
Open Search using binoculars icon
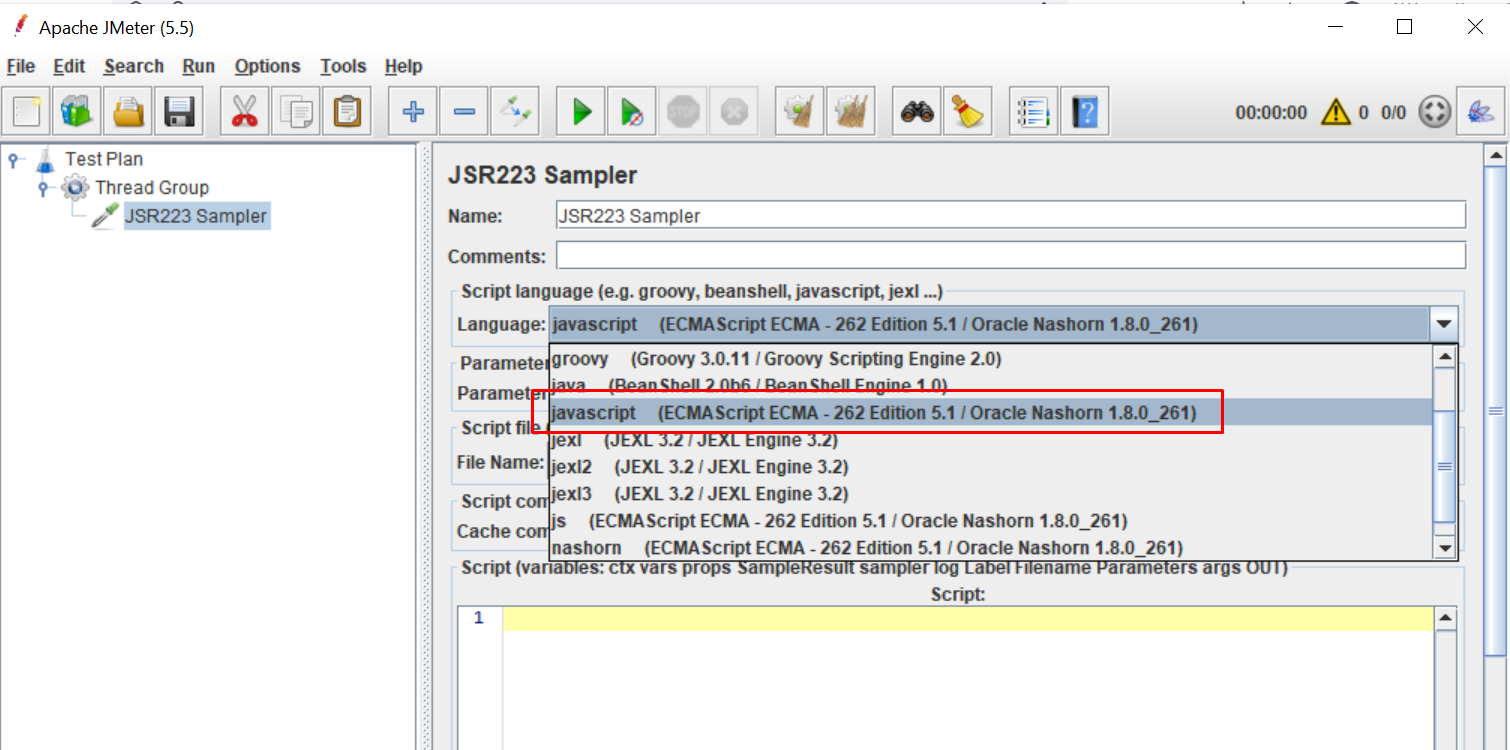click(916, 110)
